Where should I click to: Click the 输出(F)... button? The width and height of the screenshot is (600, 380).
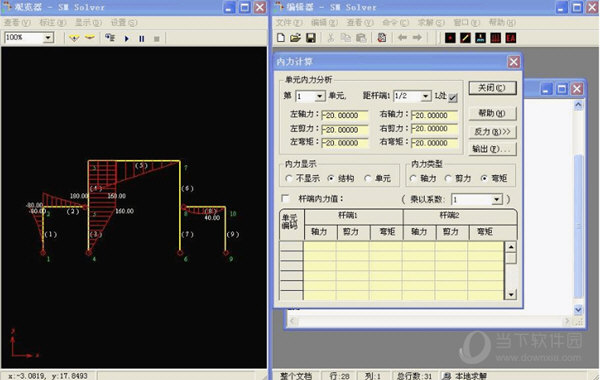tap(492, 149)
